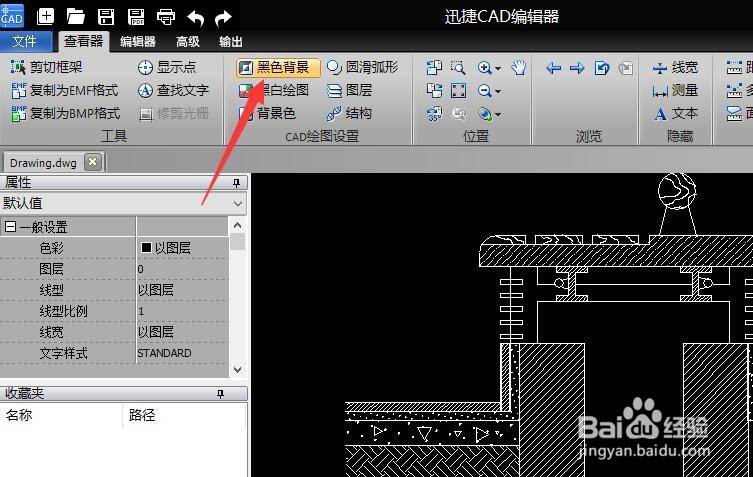Click the globe zoom icon
This screenshot has height=477, width=753.
(485, 114)
